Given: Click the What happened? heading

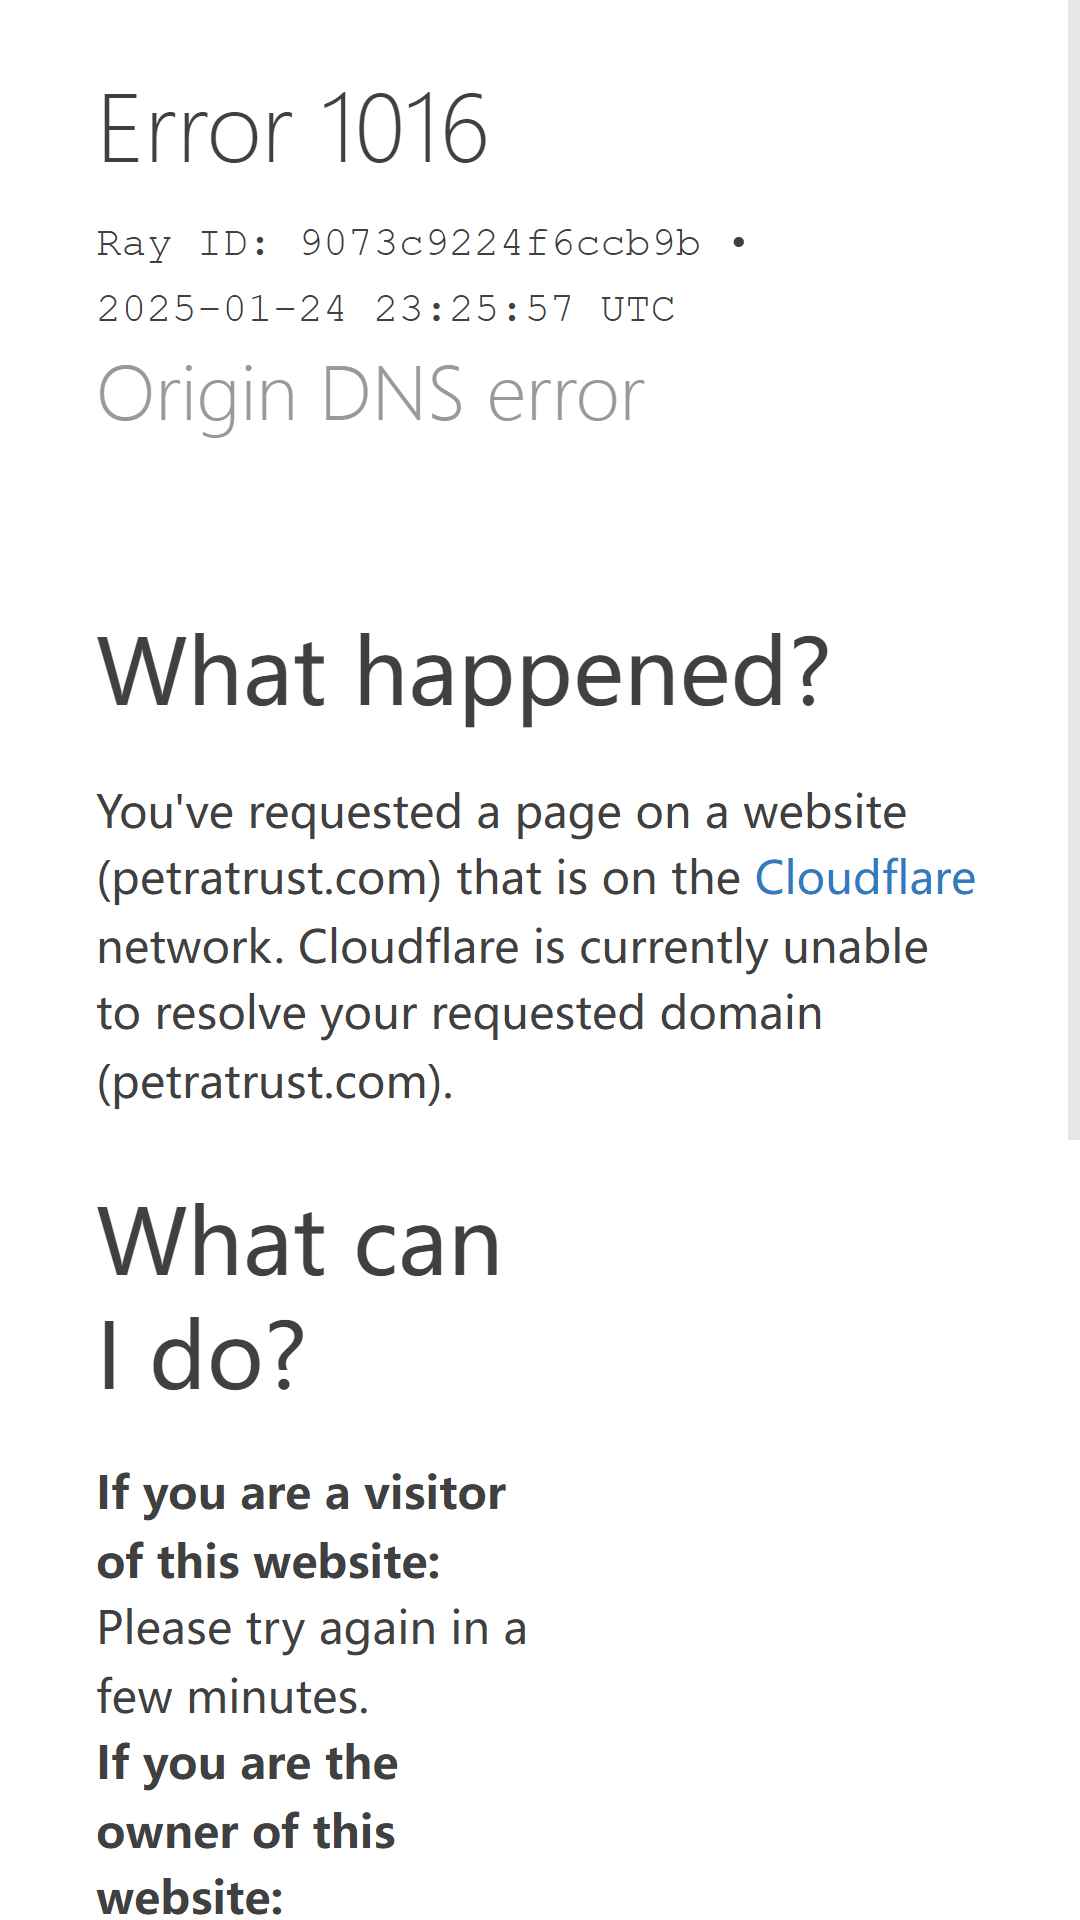Looking at the screenshot, I should 464,672.
